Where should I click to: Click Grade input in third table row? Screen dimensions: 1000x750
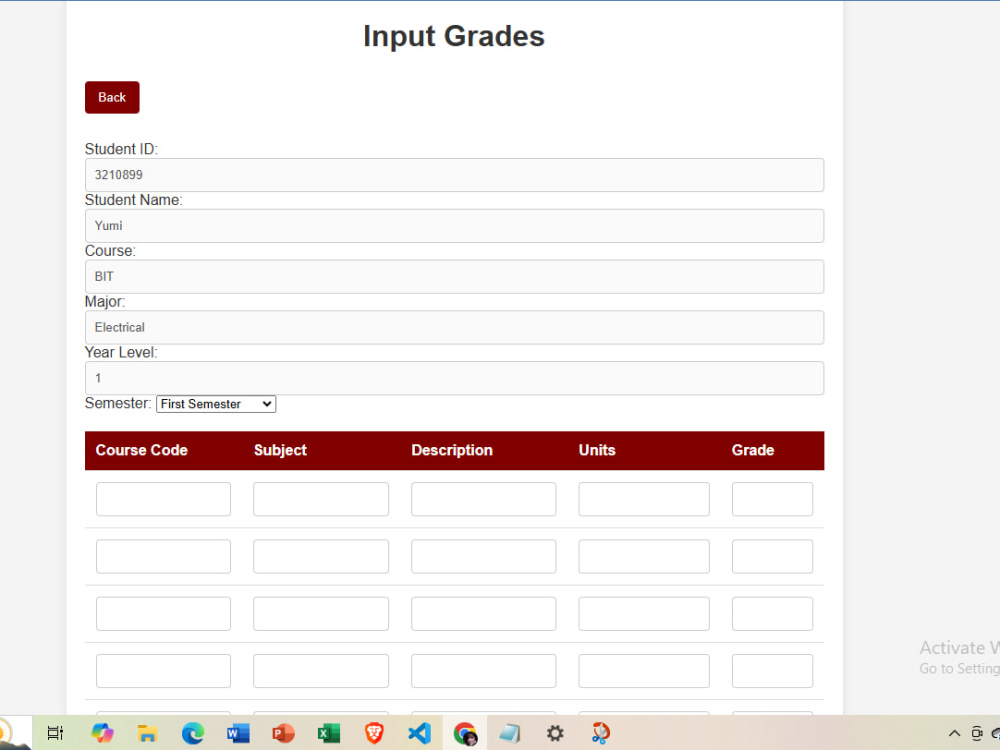(x=772, y=614)
